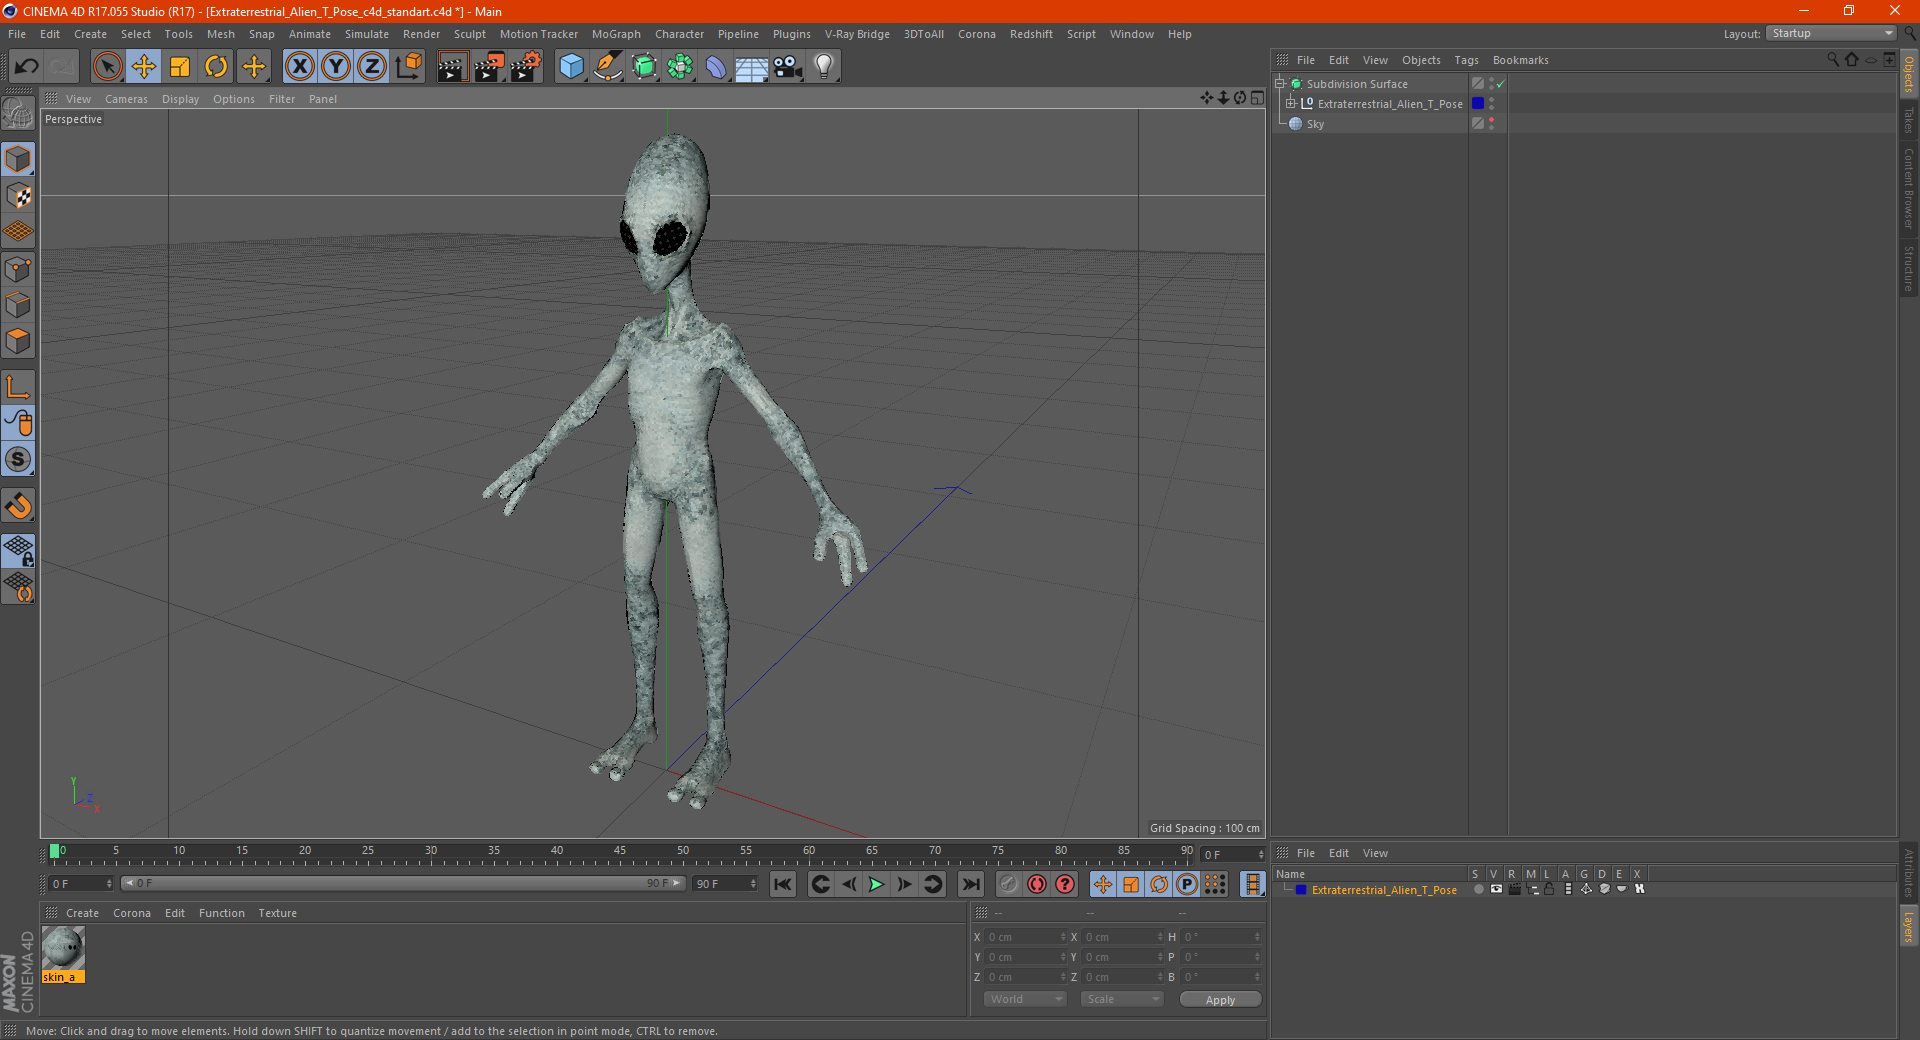Open Object Manager Tags menu

[x=1466, y=60]
